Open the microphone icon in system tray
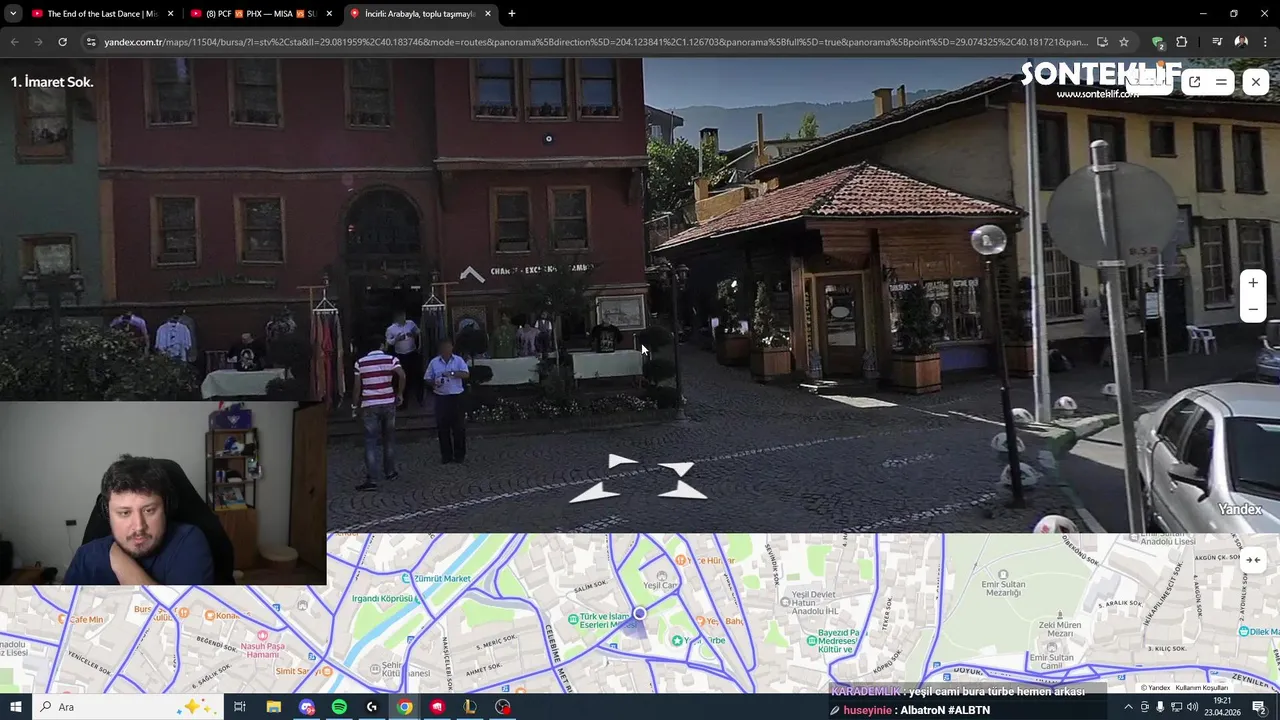 tap(1160, 707)
